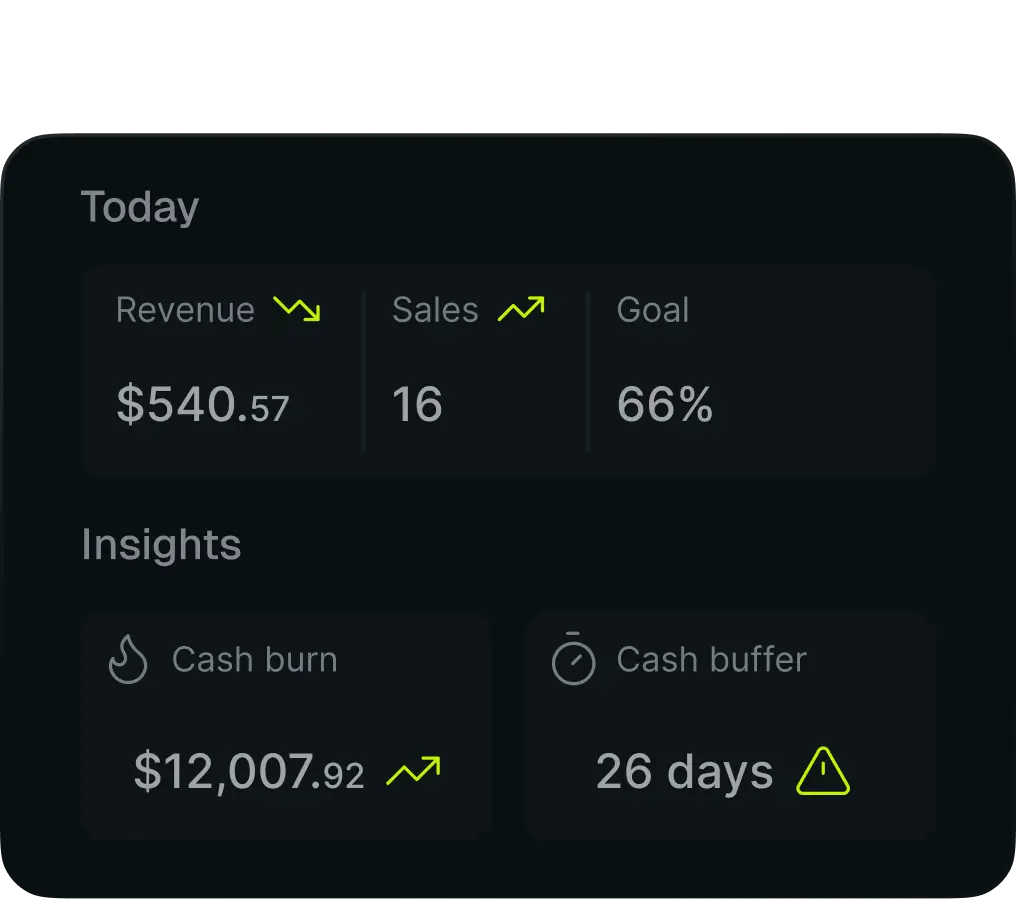Select the Insights section heading
Viewport: 1016px width, 899px height.
point(161,544)
